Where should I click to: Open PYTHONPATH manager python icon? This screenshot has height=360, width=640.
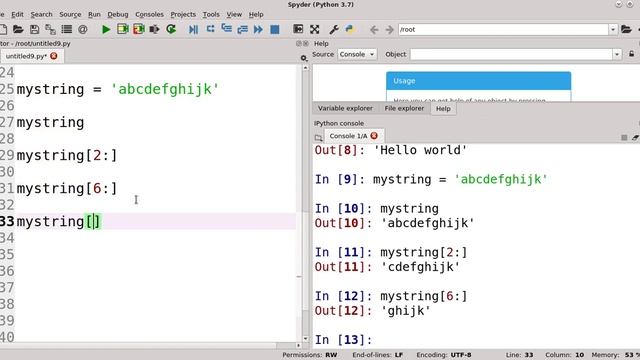point(350,29)
